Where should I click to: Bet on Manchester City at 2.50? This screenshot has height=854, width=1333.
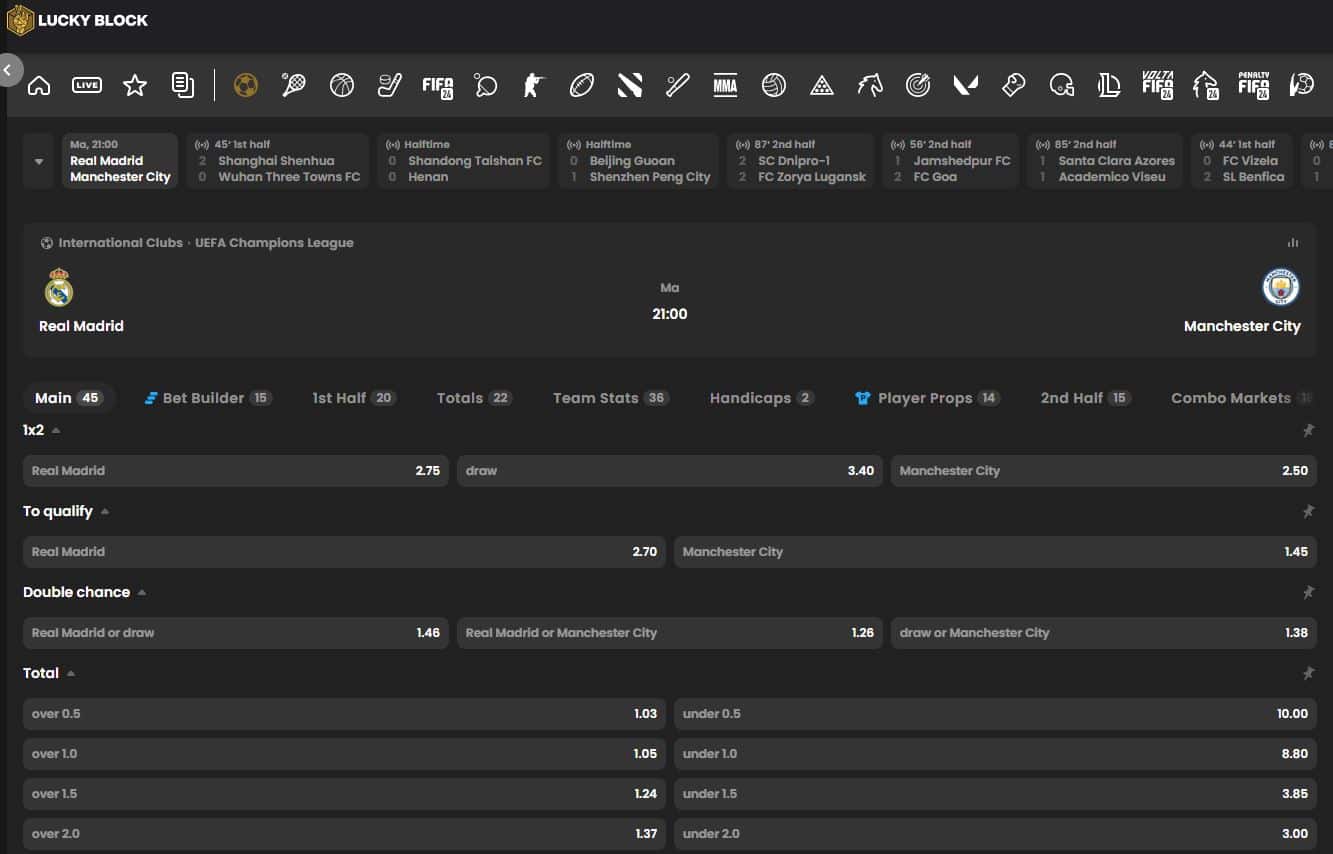[1104, 471]
